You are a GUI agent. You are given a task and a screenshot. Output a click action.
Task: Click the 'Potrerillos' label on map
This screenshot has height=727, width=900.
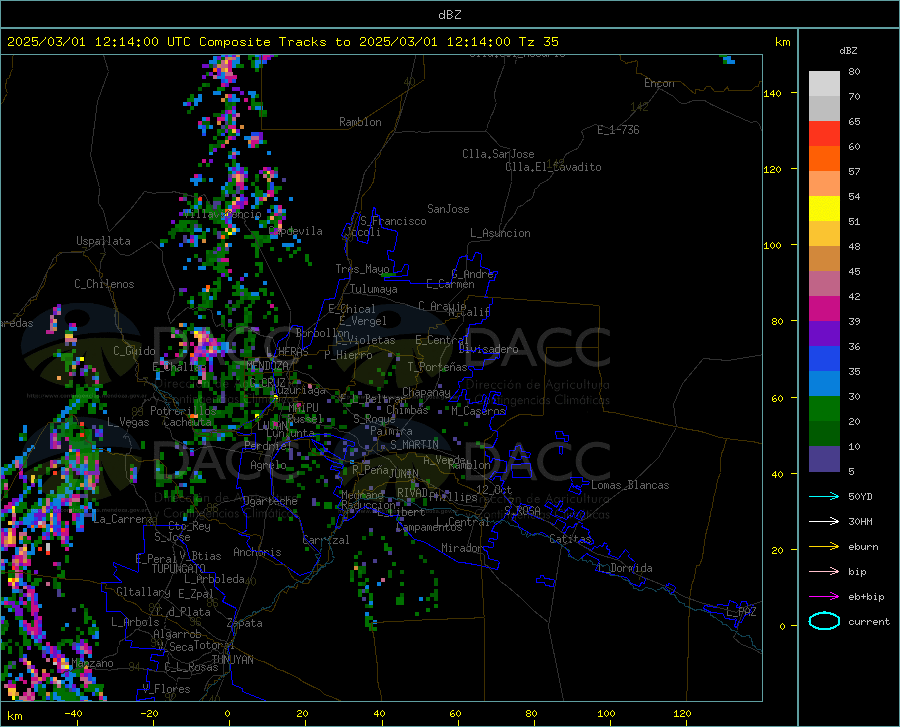click(x=183, y=411)
